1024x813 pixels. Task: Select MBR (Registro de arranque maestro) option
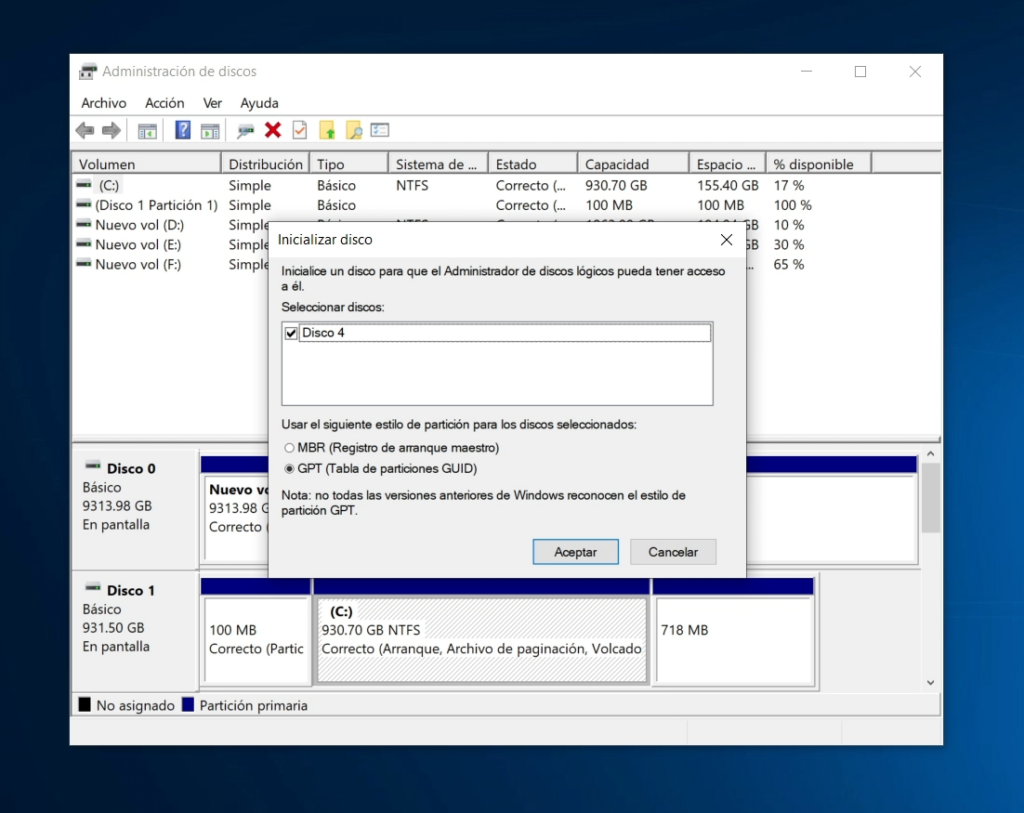pos(290,448)
